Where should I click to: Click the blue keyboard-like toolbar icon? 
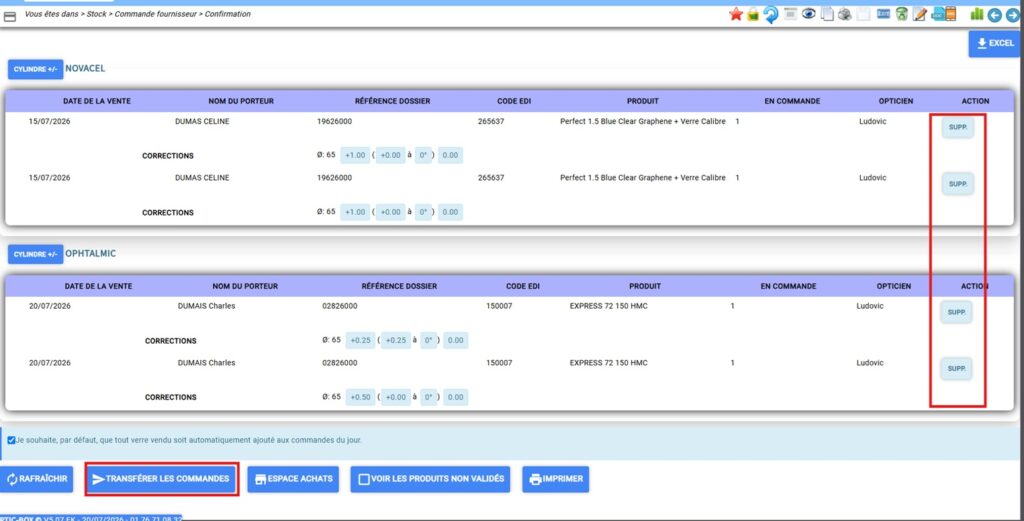click(x=884, y=14)
